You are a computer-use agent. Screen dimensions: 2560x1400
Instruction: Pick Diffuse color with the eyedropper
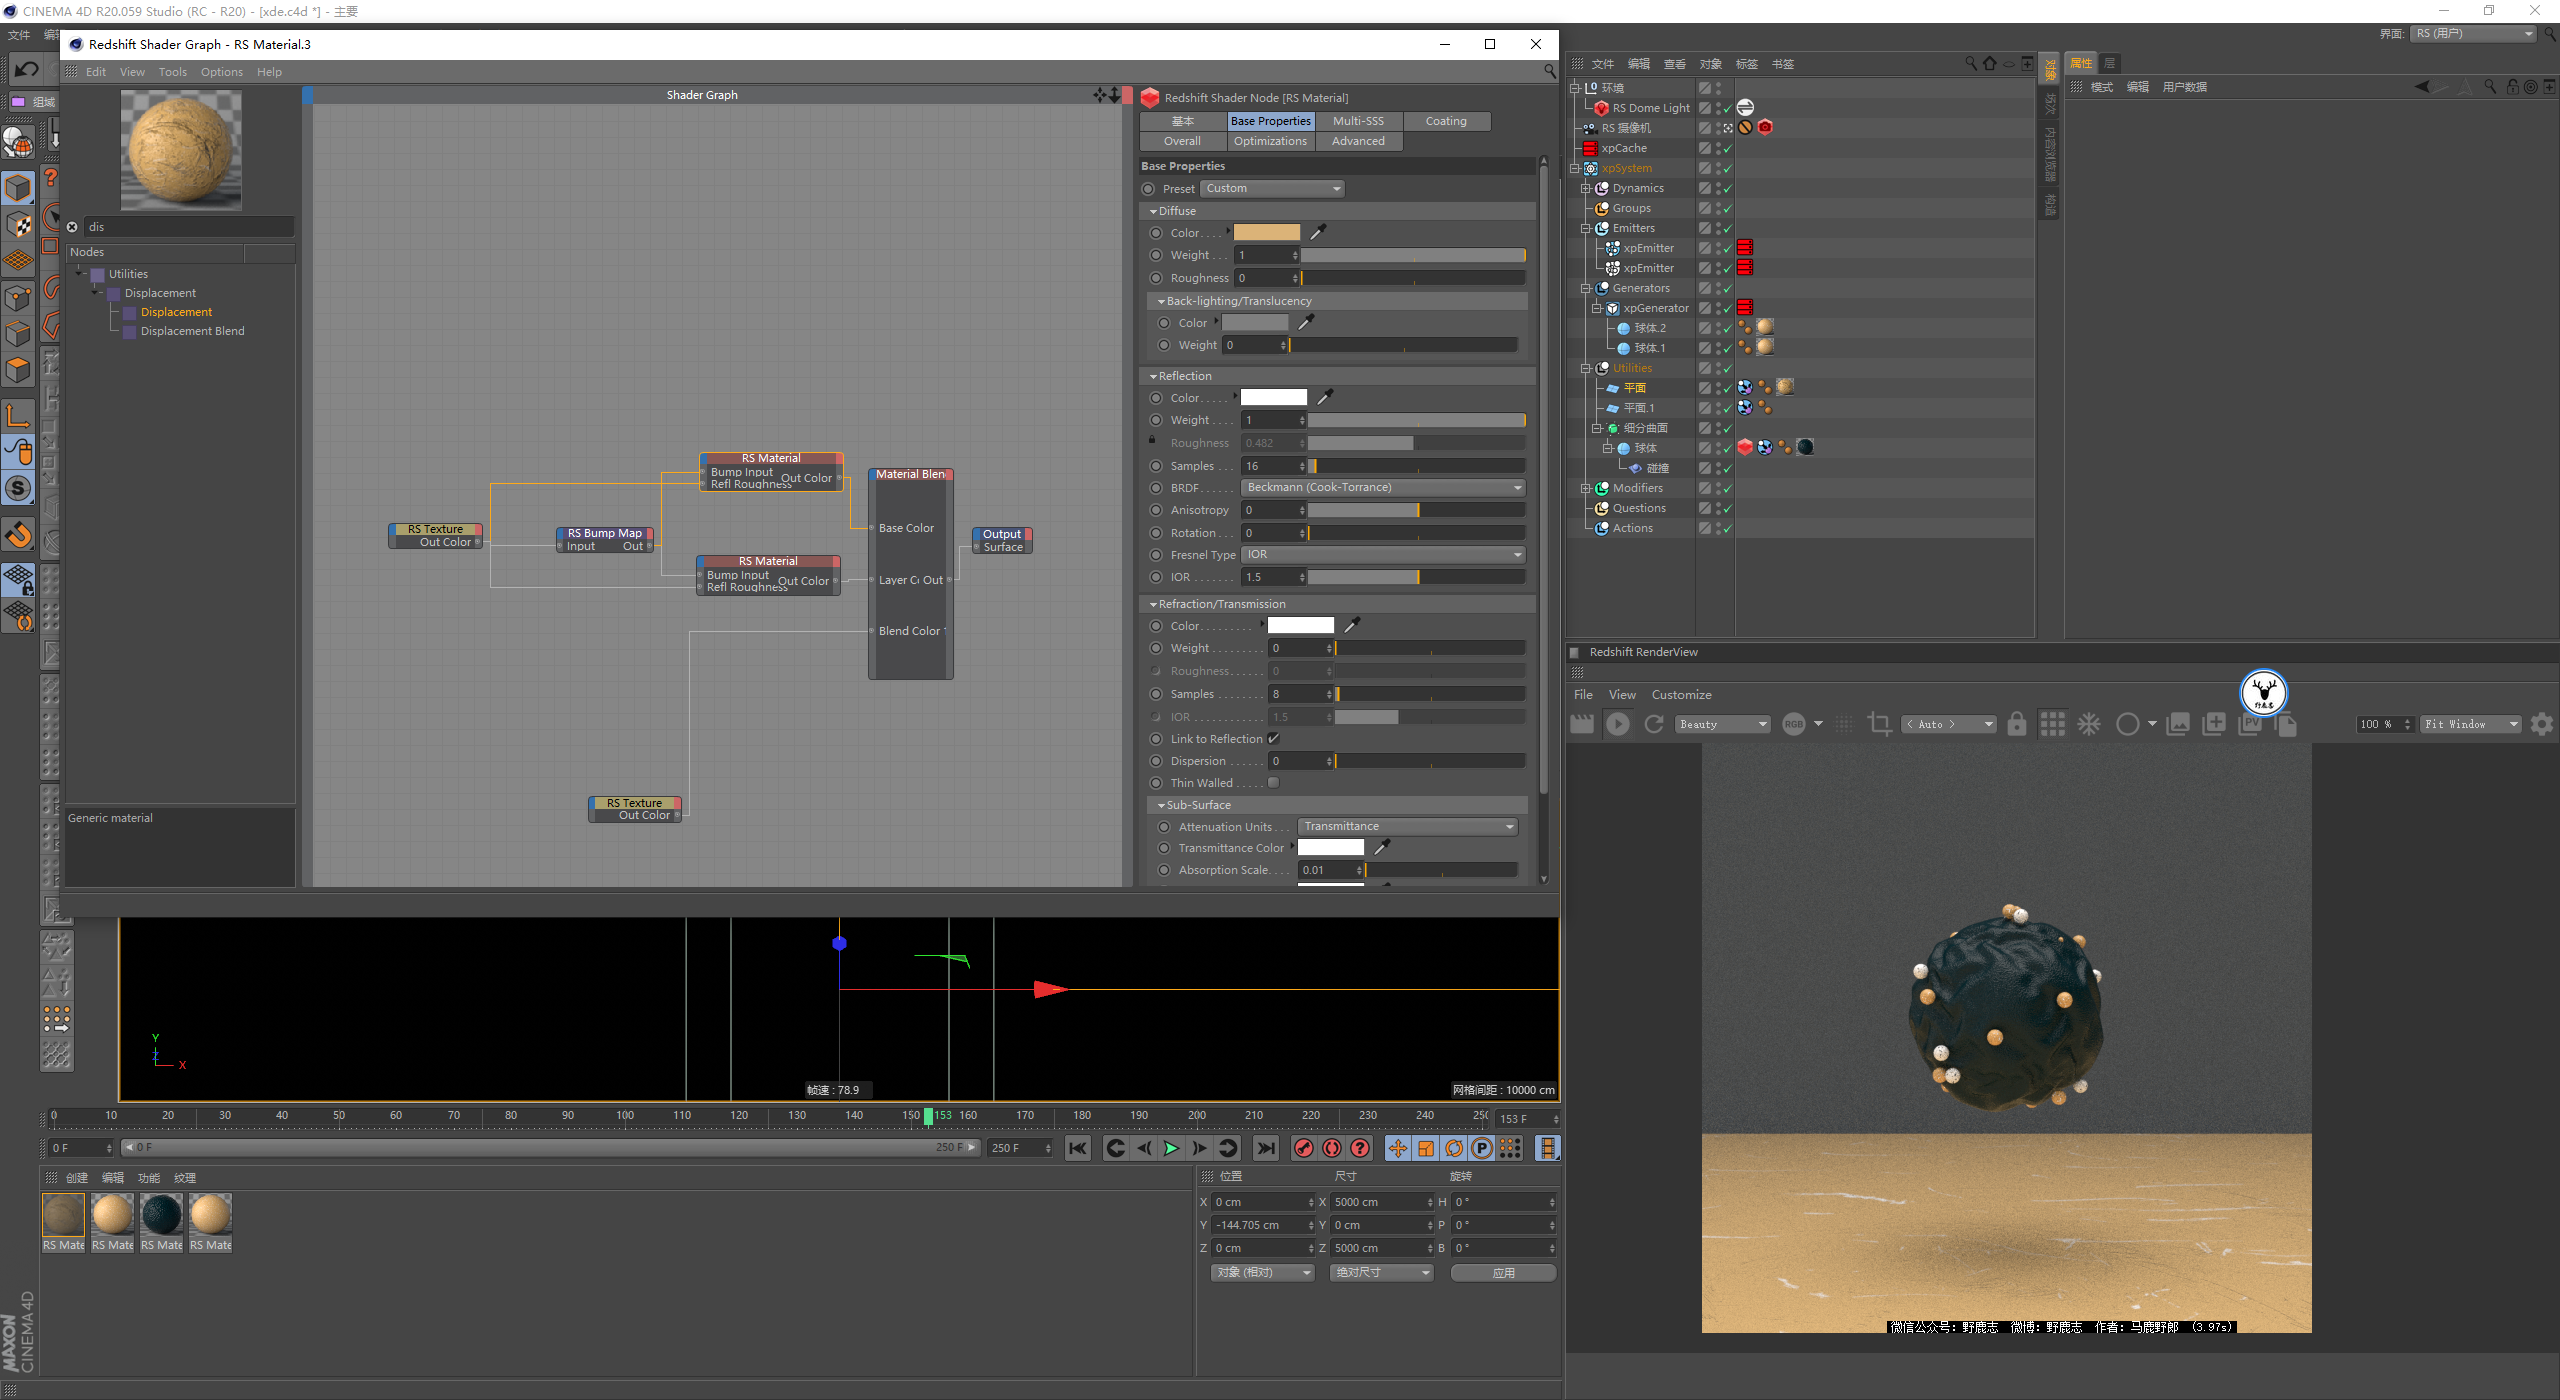click(1318, 232)
